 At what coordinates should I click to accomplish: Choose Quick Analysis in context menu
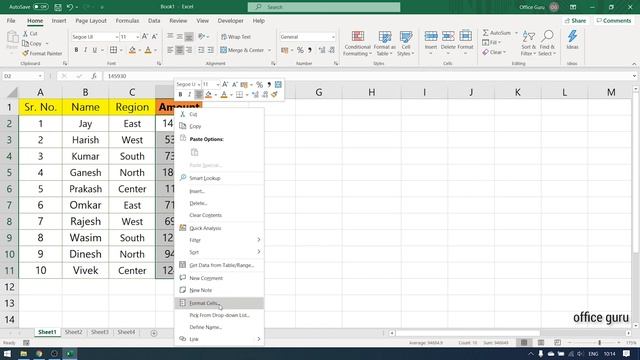click(x=219, y=228)
